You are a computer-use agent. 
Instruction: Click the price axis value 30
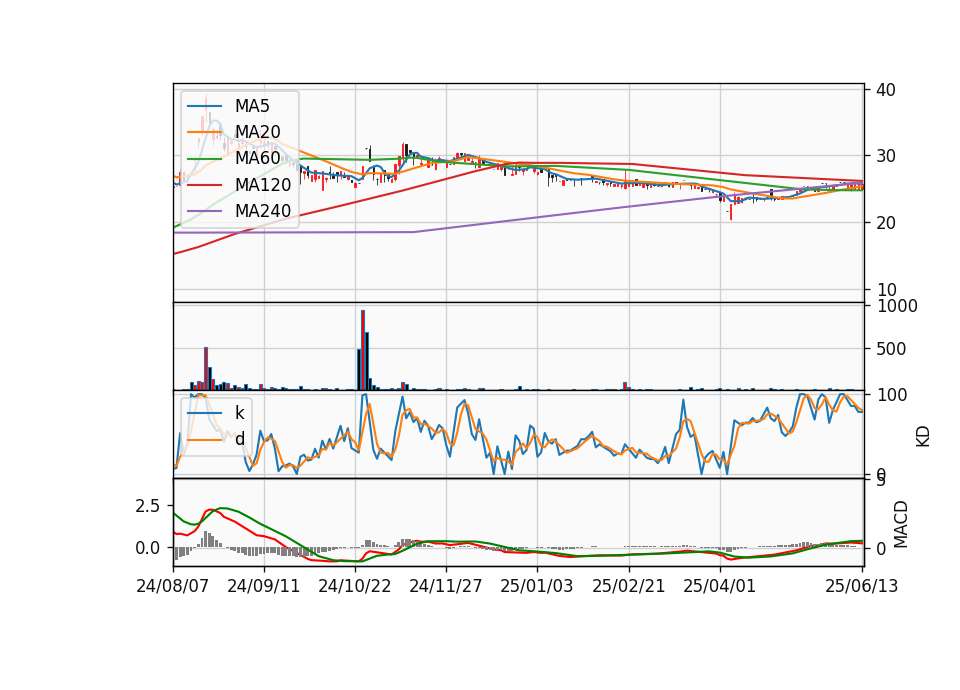886,156
